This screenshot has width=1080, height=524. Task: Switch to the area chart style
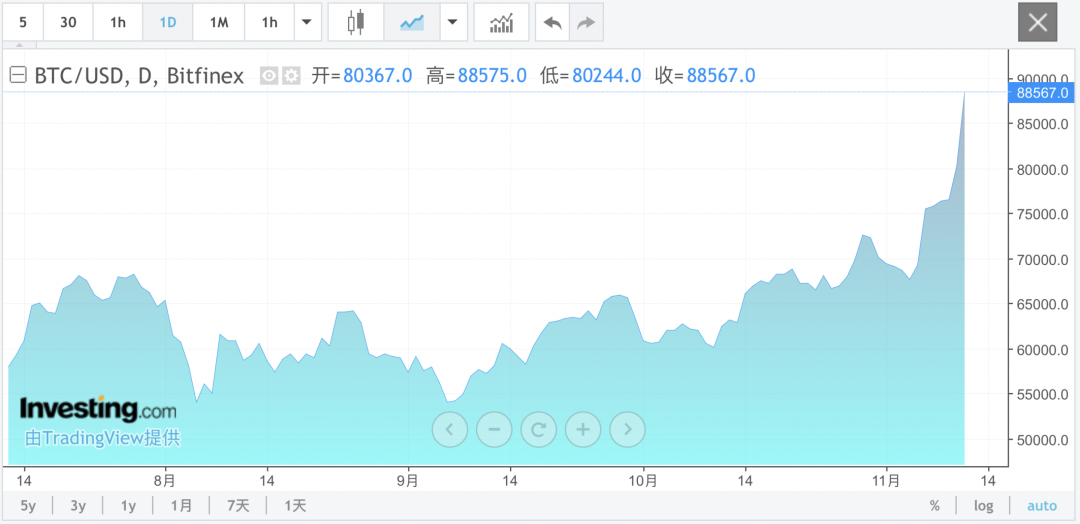coord(411,22)
